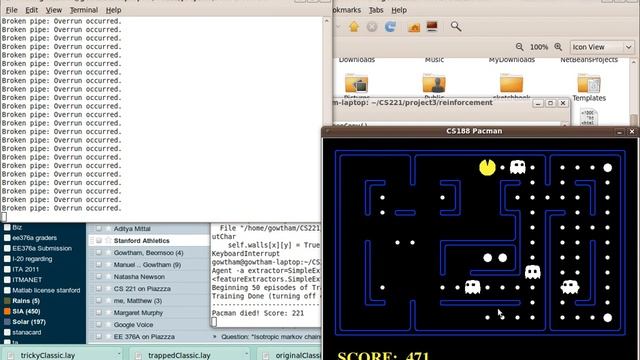Click the trickyClassic.lay file icon
Image resolution: width=640 pixels, height=360 pixels.
(11, 356)
